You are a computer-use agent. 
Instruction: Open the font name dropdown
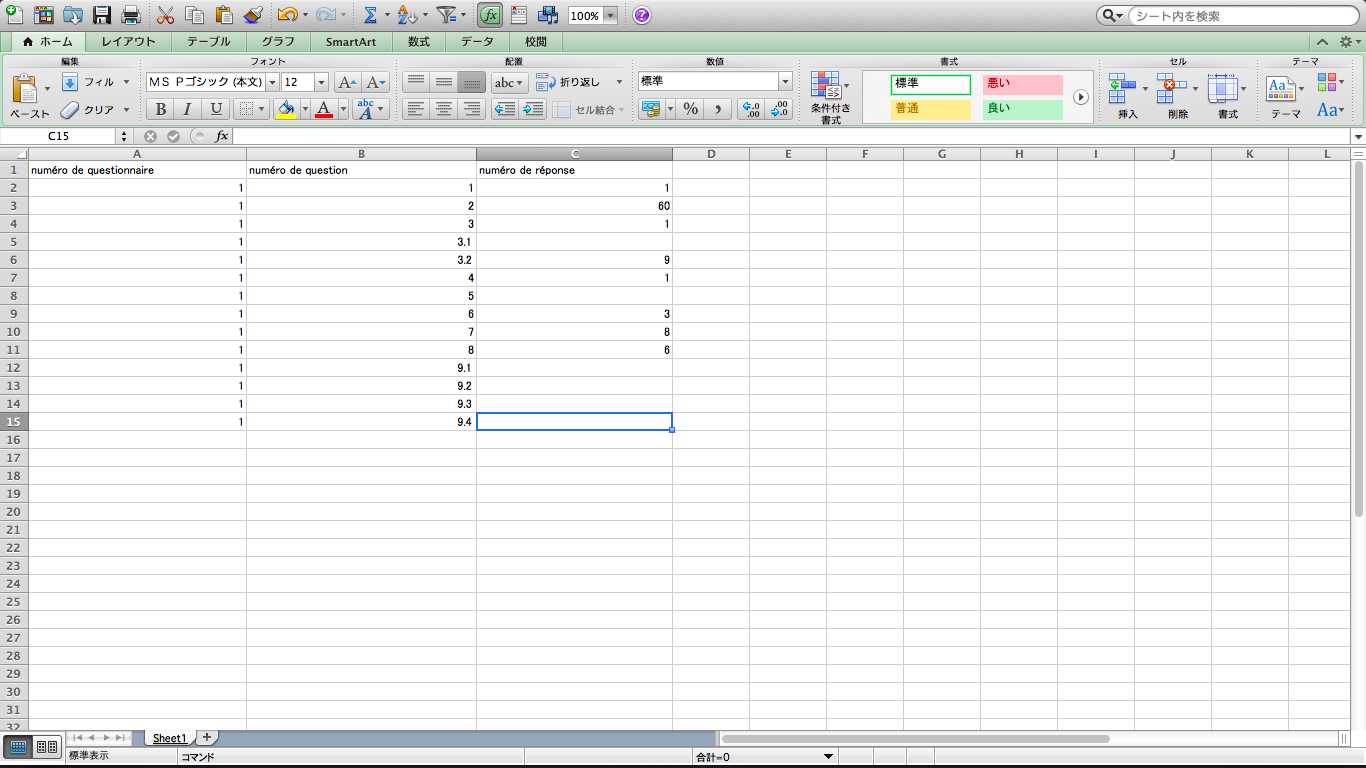pos(272,82)
